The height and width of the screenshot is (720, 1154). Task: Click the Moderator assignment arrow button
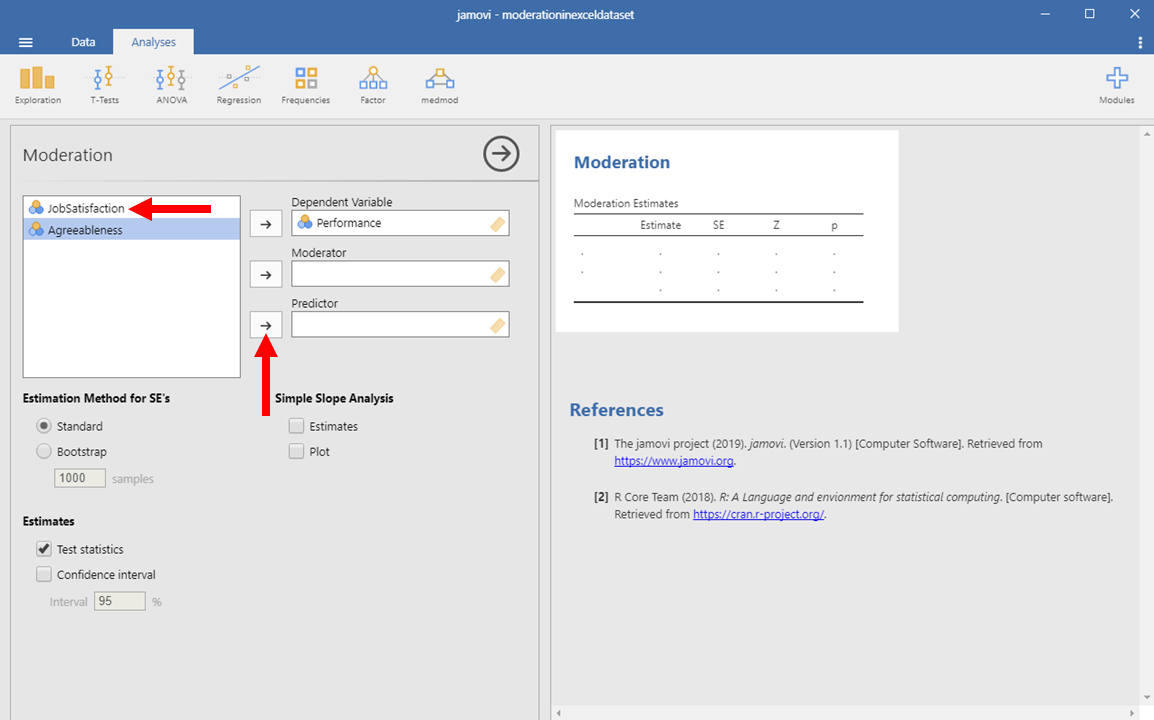pos(265,274)
